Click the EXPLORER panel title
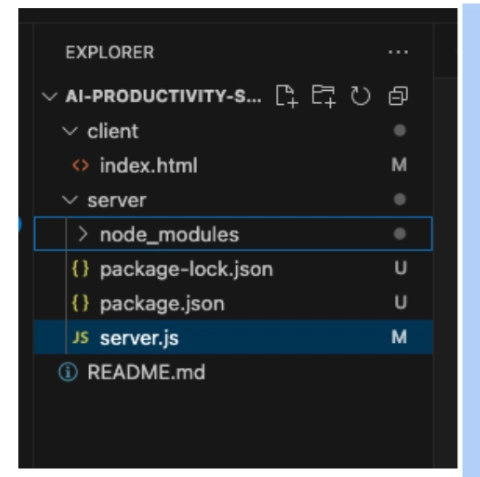Viewport: 480px width, 477px height. tap(110, 52)
